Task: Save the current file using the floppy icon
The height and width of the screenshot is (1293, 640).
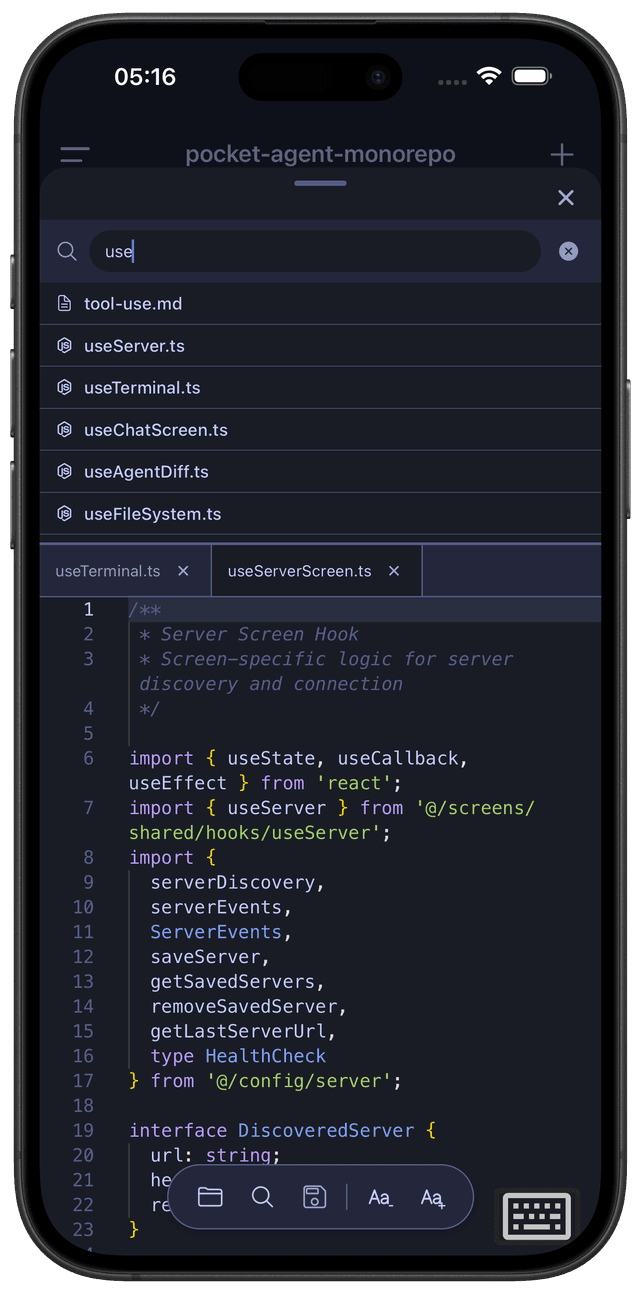Action: (314, 1196)
